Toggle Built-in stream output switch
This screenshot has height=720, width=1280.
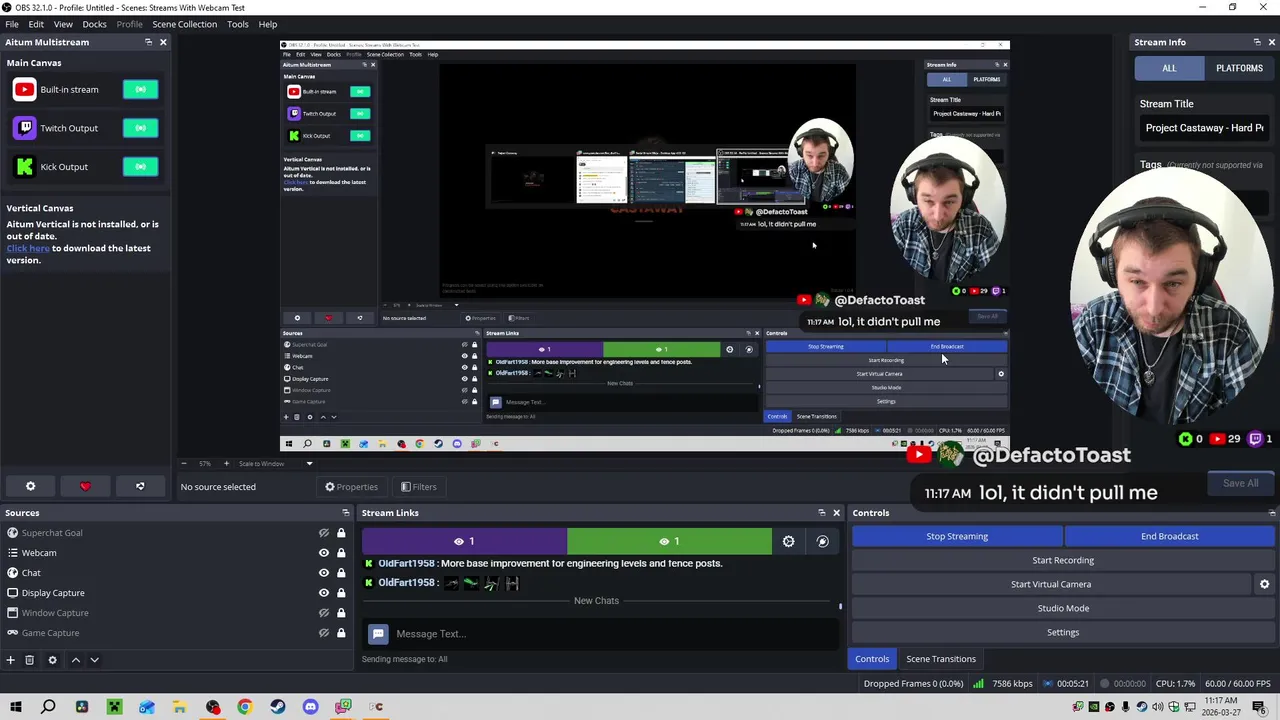(140, 90)
